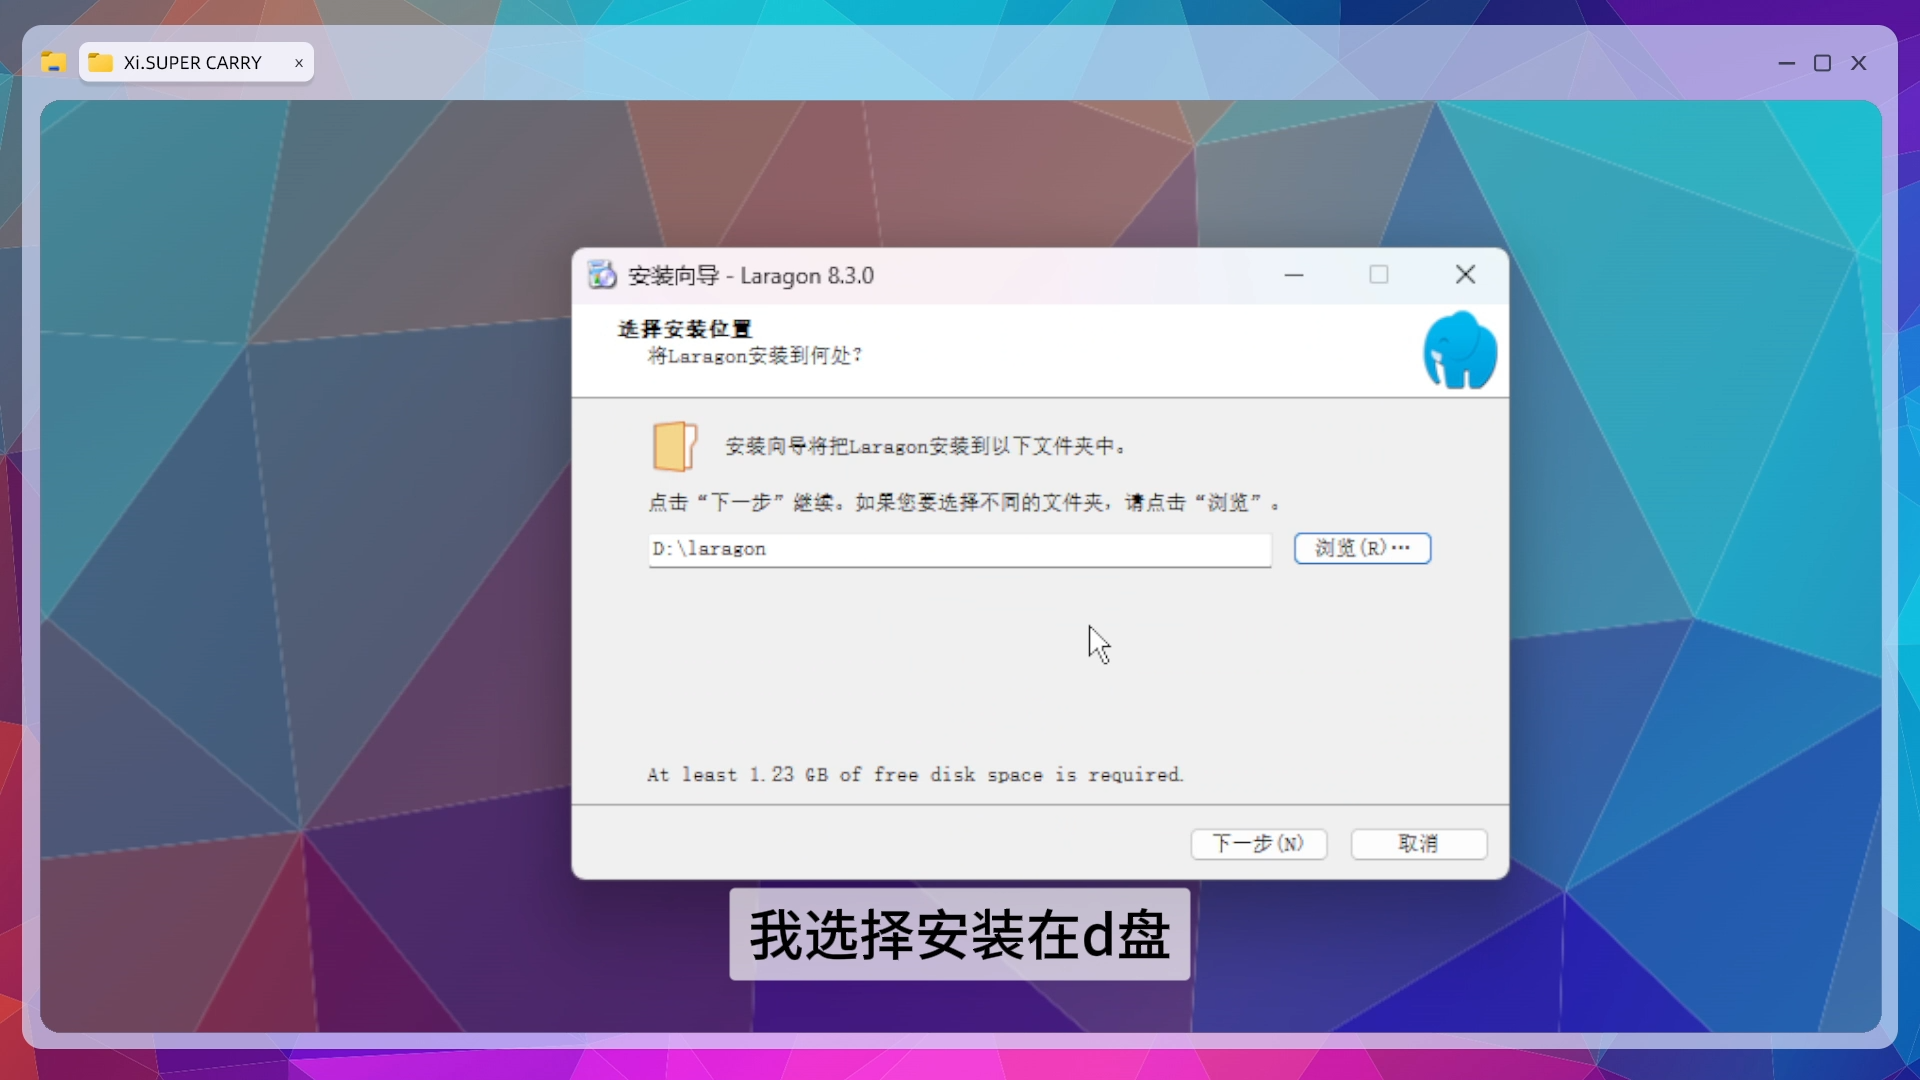Minimize the Laragon setup wizard dialog

point(1294,275)
